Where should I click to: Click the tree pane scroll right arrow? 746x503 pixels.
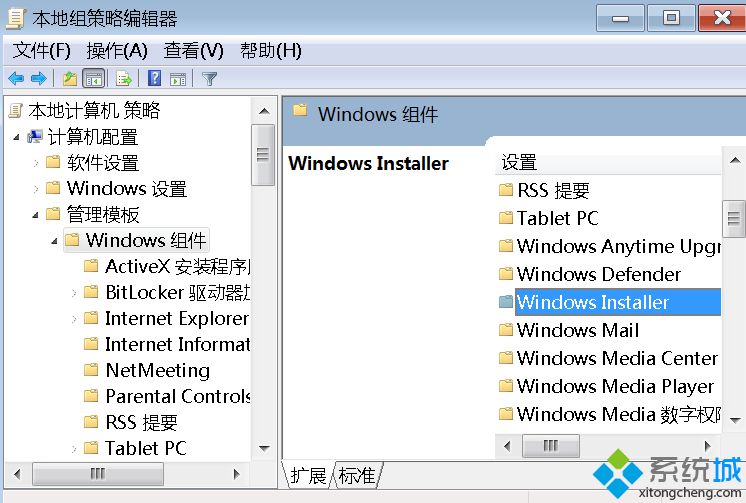point(236,474)
